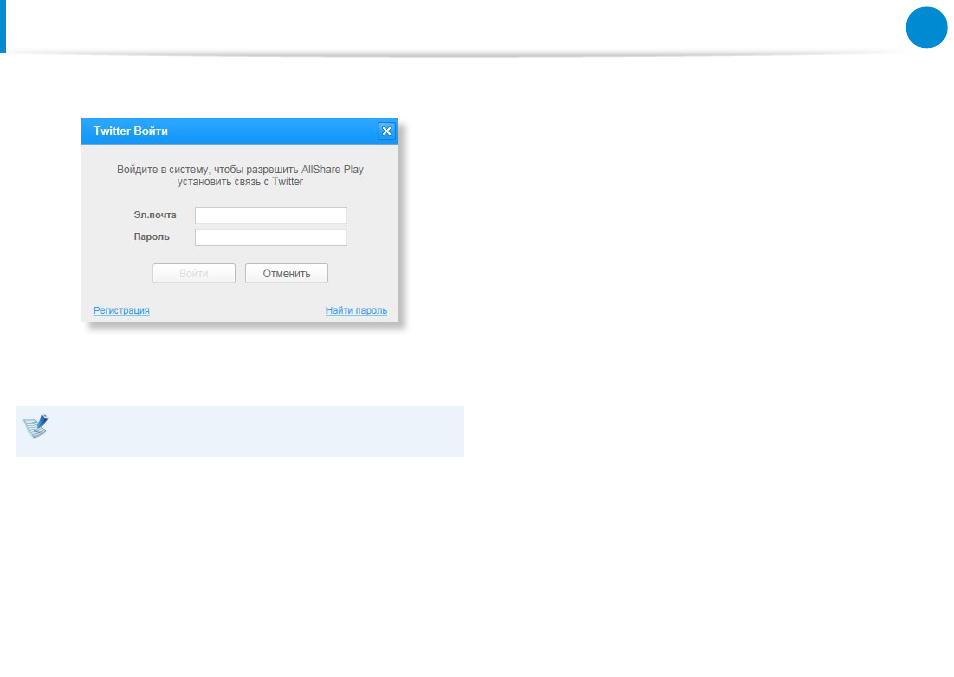The width and height of the screenshot is (954, 677).
Task: Click the blue vertical header accent bar
Action: click(3, 26)
